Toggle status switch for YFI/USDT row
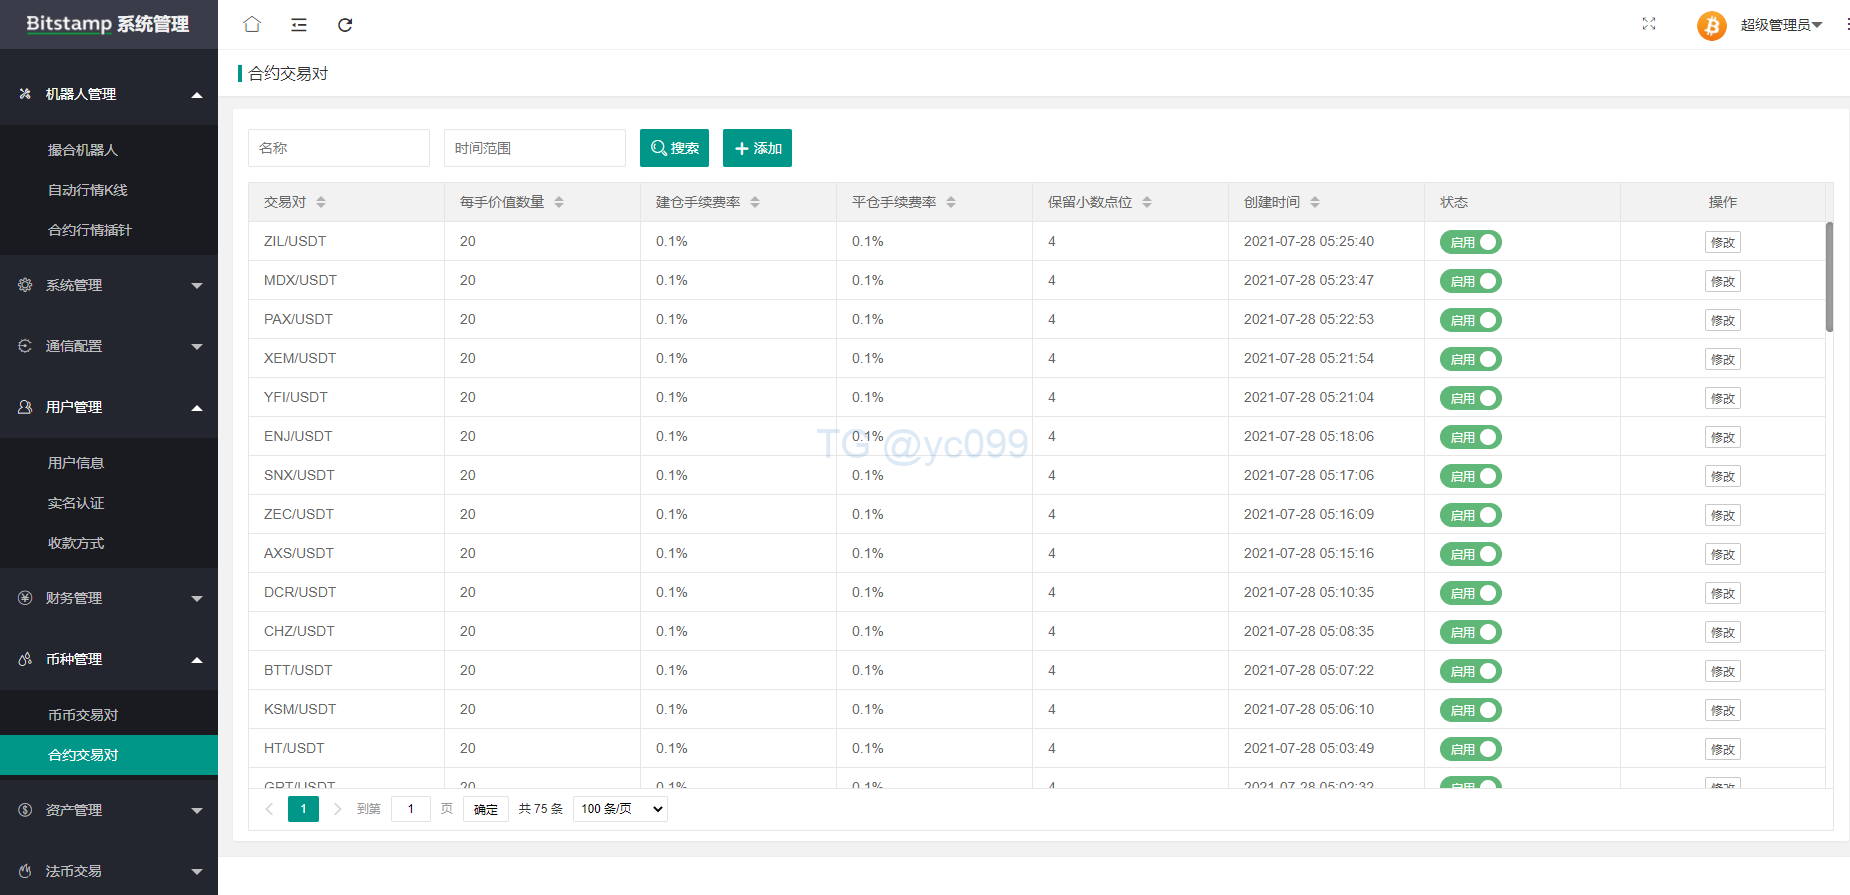This screenshot has width=1850, height=895. [1470, 398]
